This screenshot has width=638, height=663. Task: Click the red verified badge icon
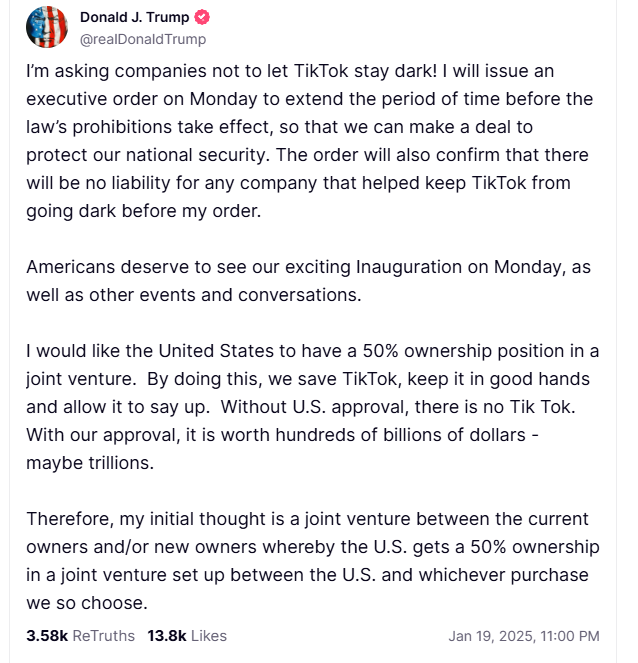coord(201,18)
